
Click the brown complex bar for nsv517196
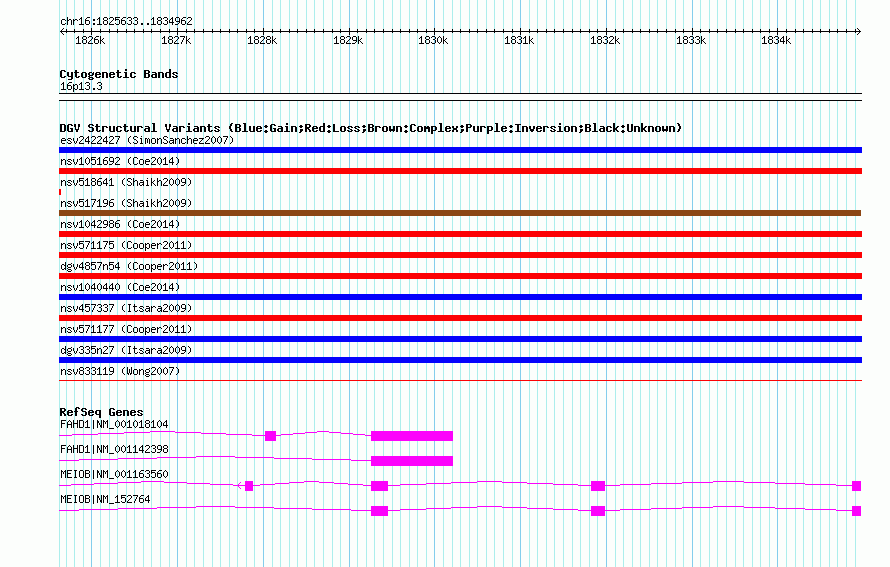point(460,213)
